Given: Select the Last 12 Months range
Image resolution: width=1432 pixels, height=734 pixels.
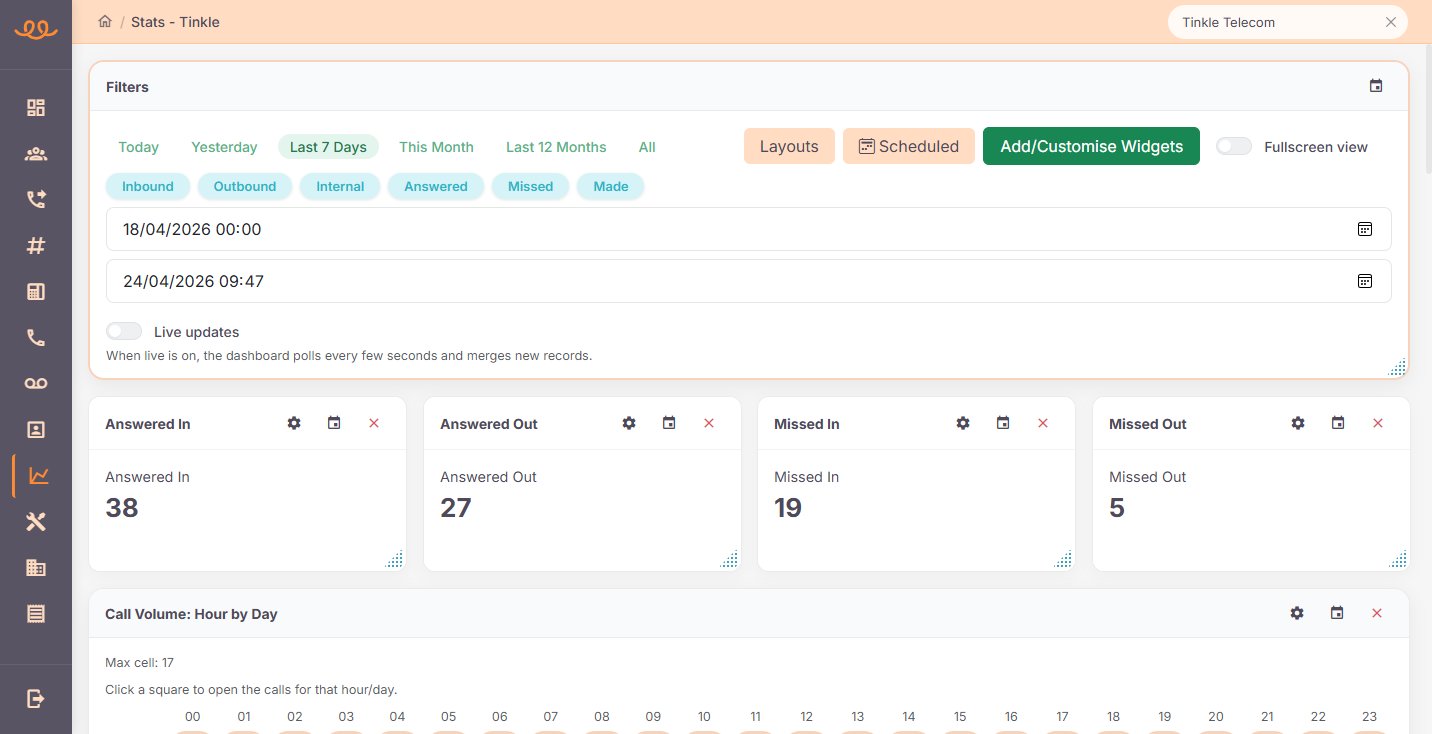Looking at the screenshot, I should 556,147.
